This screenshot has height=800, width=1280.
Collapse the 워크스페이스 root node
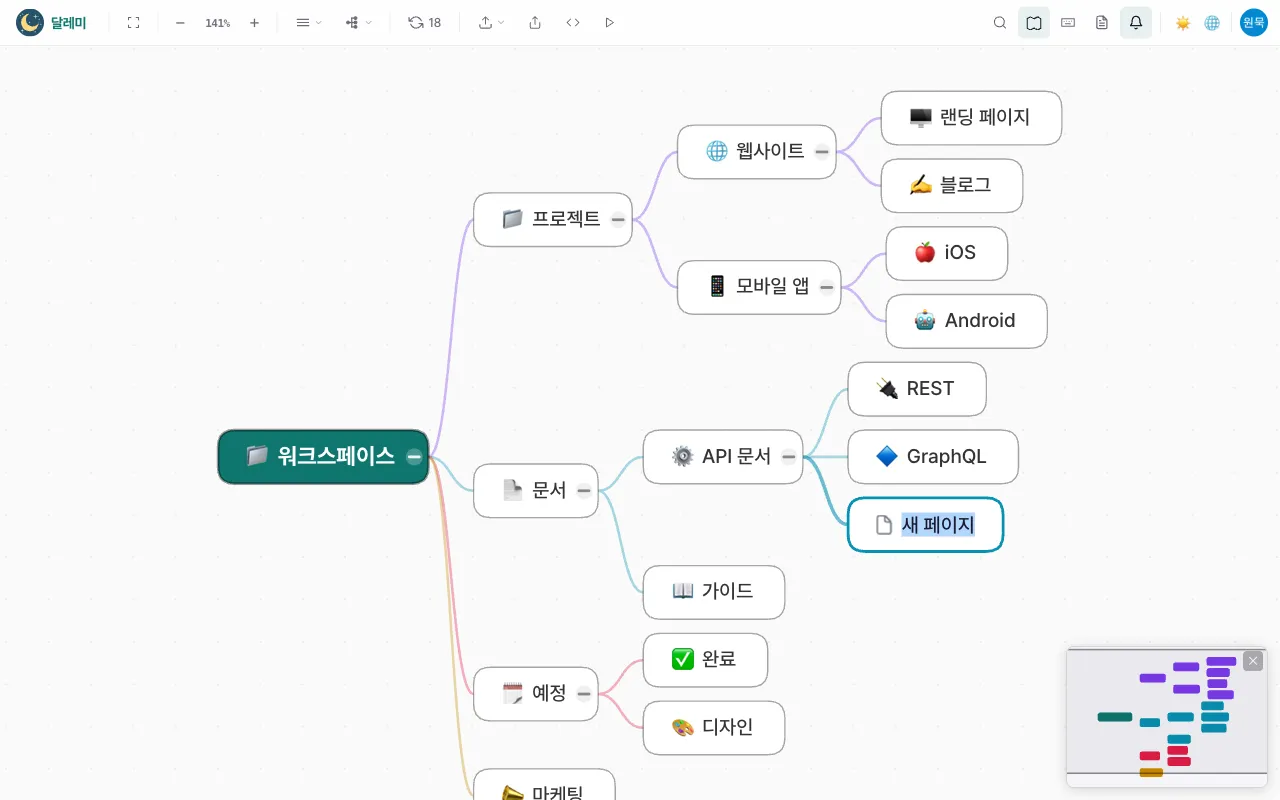(x=414, y=457)
